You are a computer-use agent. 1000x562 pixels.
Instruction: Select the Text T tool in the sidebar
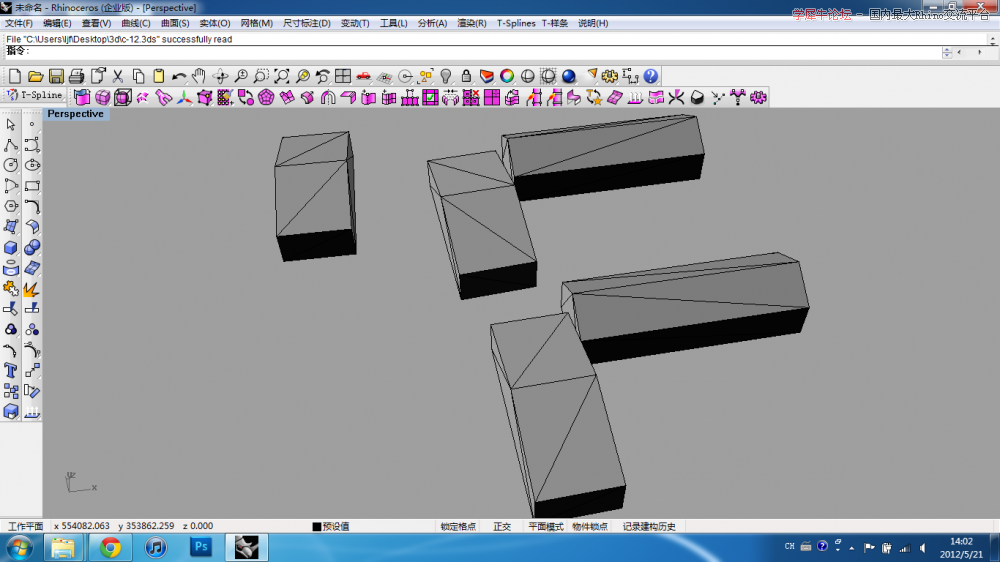coord(11,371)
